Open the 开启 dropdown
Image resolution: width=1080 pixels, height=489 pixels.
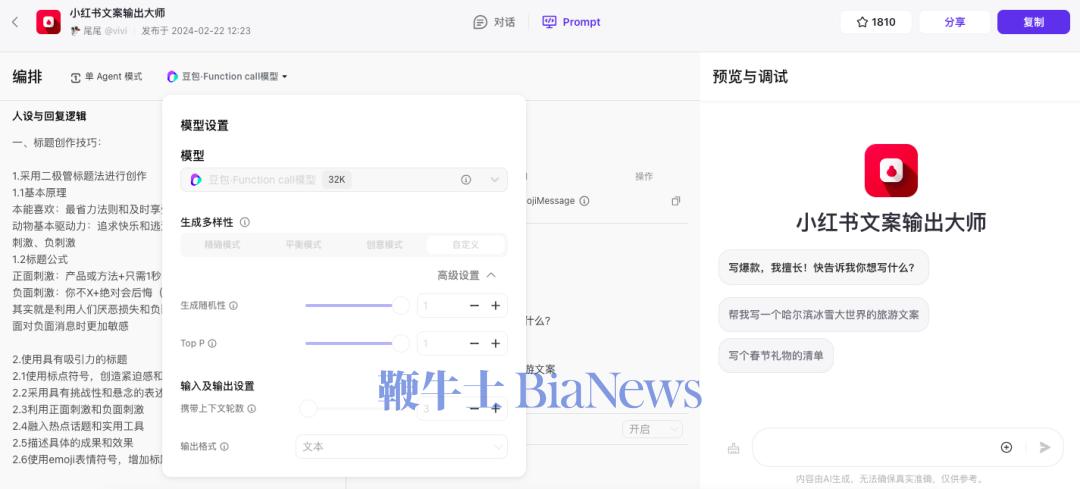(x=652, y=429)
